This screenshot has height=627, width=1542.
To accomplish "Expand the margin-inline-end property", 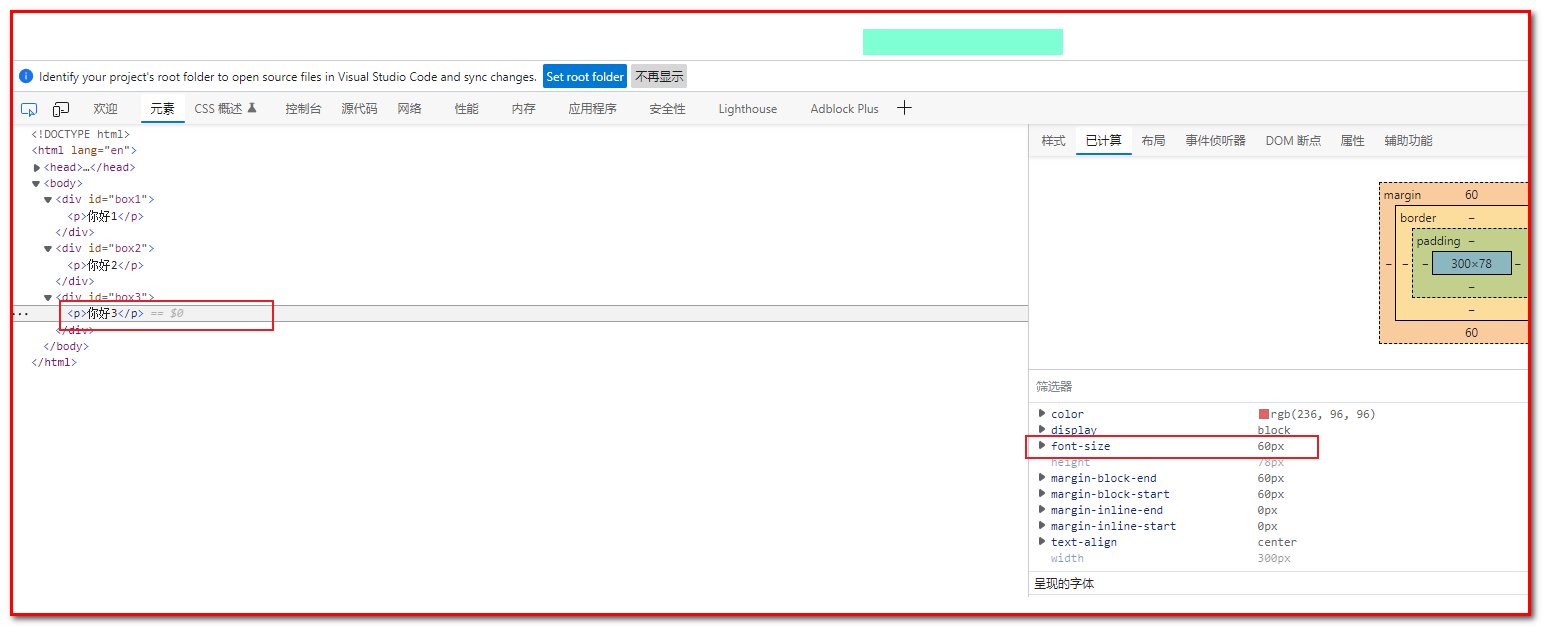I will pos(1042,509).
